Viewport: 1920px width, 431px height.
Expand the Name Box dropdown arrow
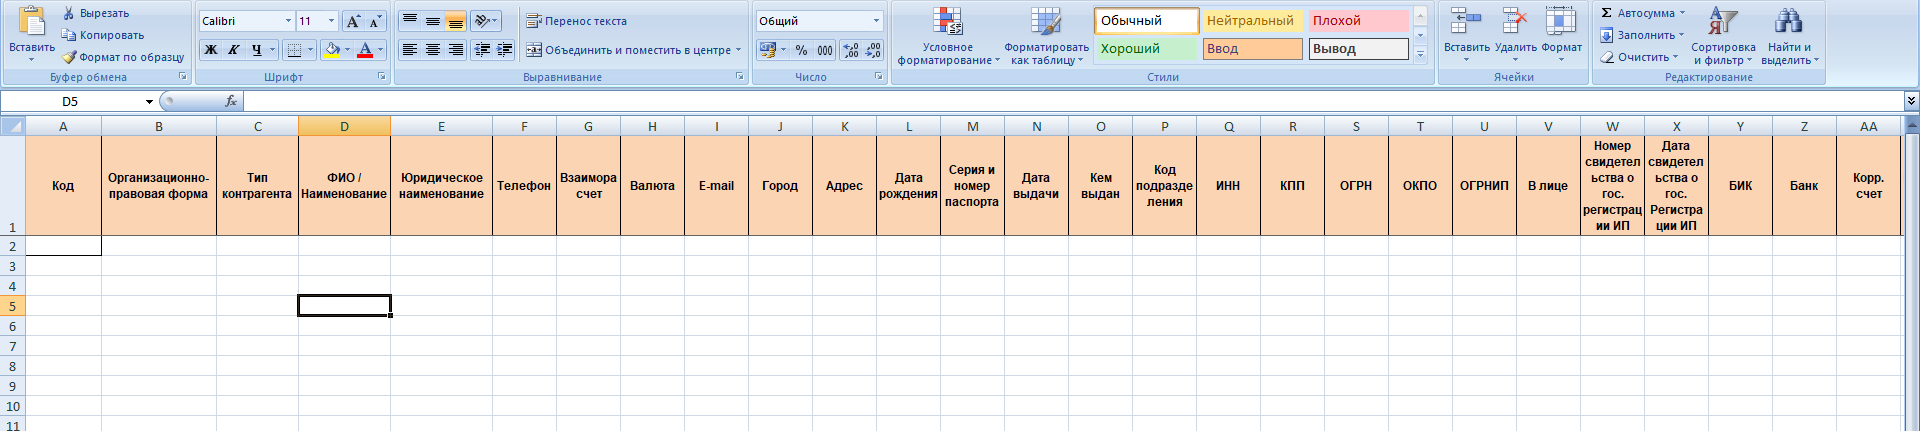tap(149, 102)
